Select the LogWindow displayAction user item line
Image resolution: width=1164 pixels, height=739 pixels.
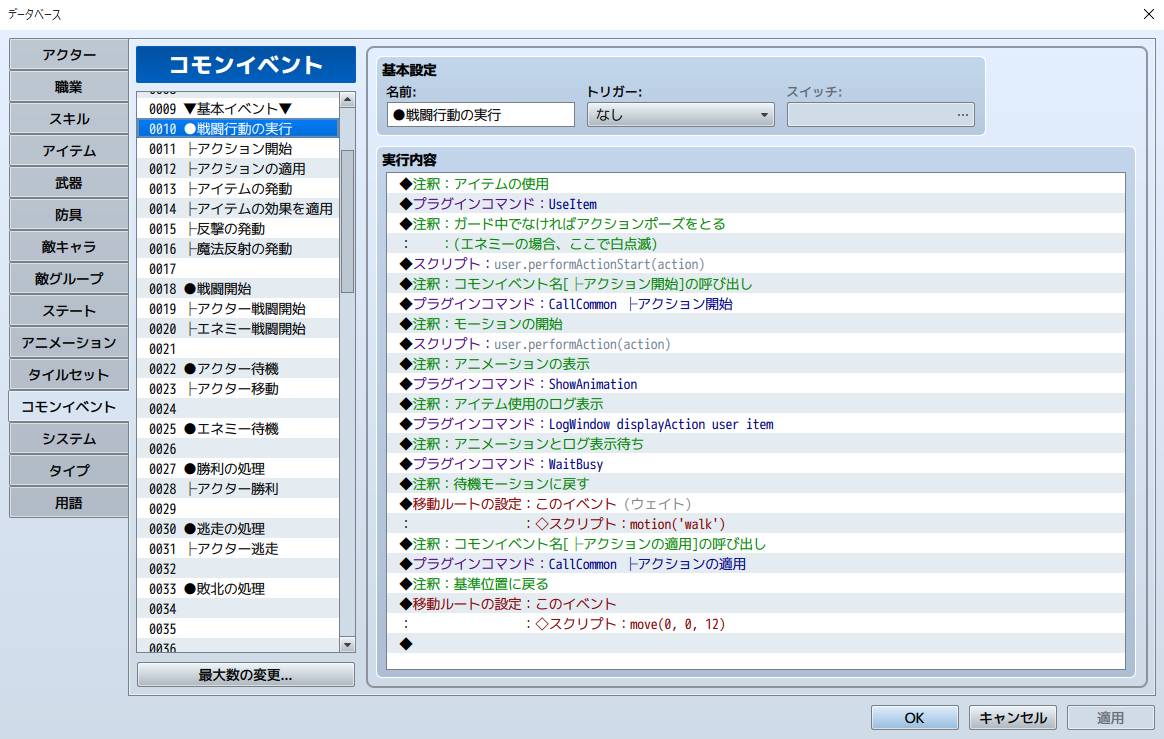point(756,424)
